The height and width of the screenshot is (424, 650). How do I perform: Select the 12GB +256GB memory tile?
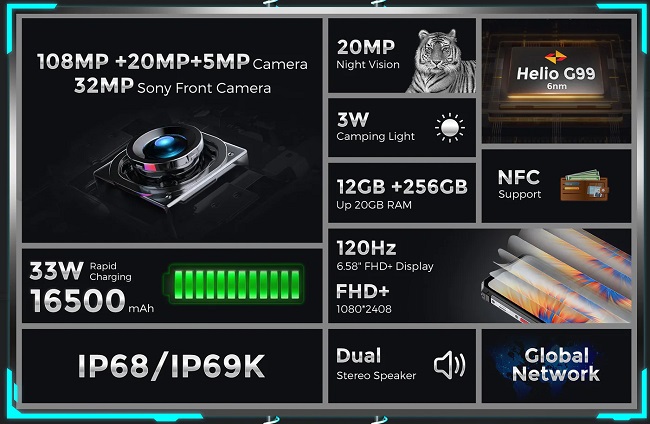(x=402, y=193)
